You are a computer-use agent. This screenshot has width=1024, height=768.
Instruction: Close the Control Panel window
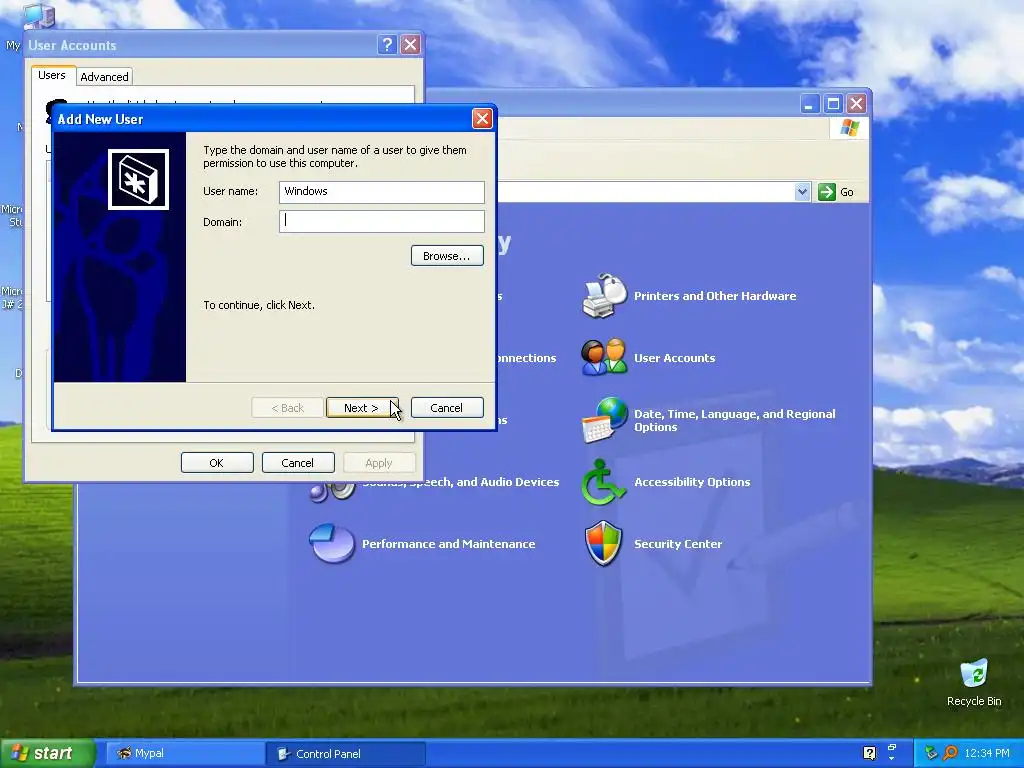[x=856, y=104]
